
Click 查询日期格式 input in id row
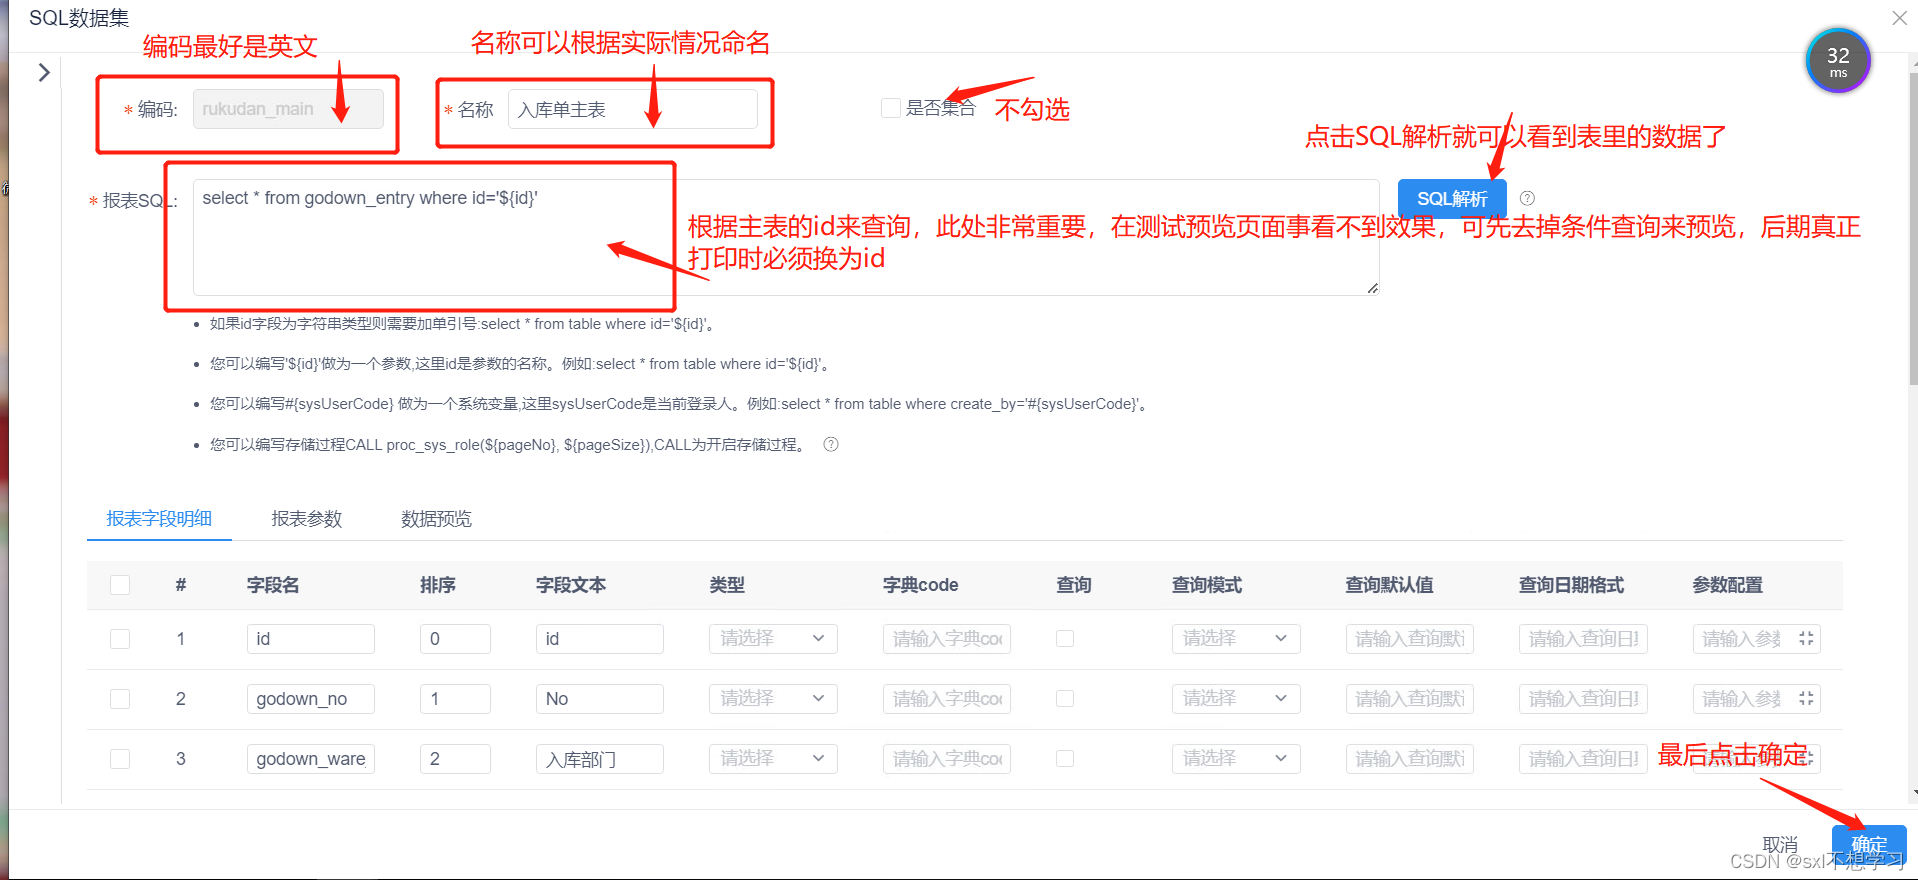click(1583, 639)
